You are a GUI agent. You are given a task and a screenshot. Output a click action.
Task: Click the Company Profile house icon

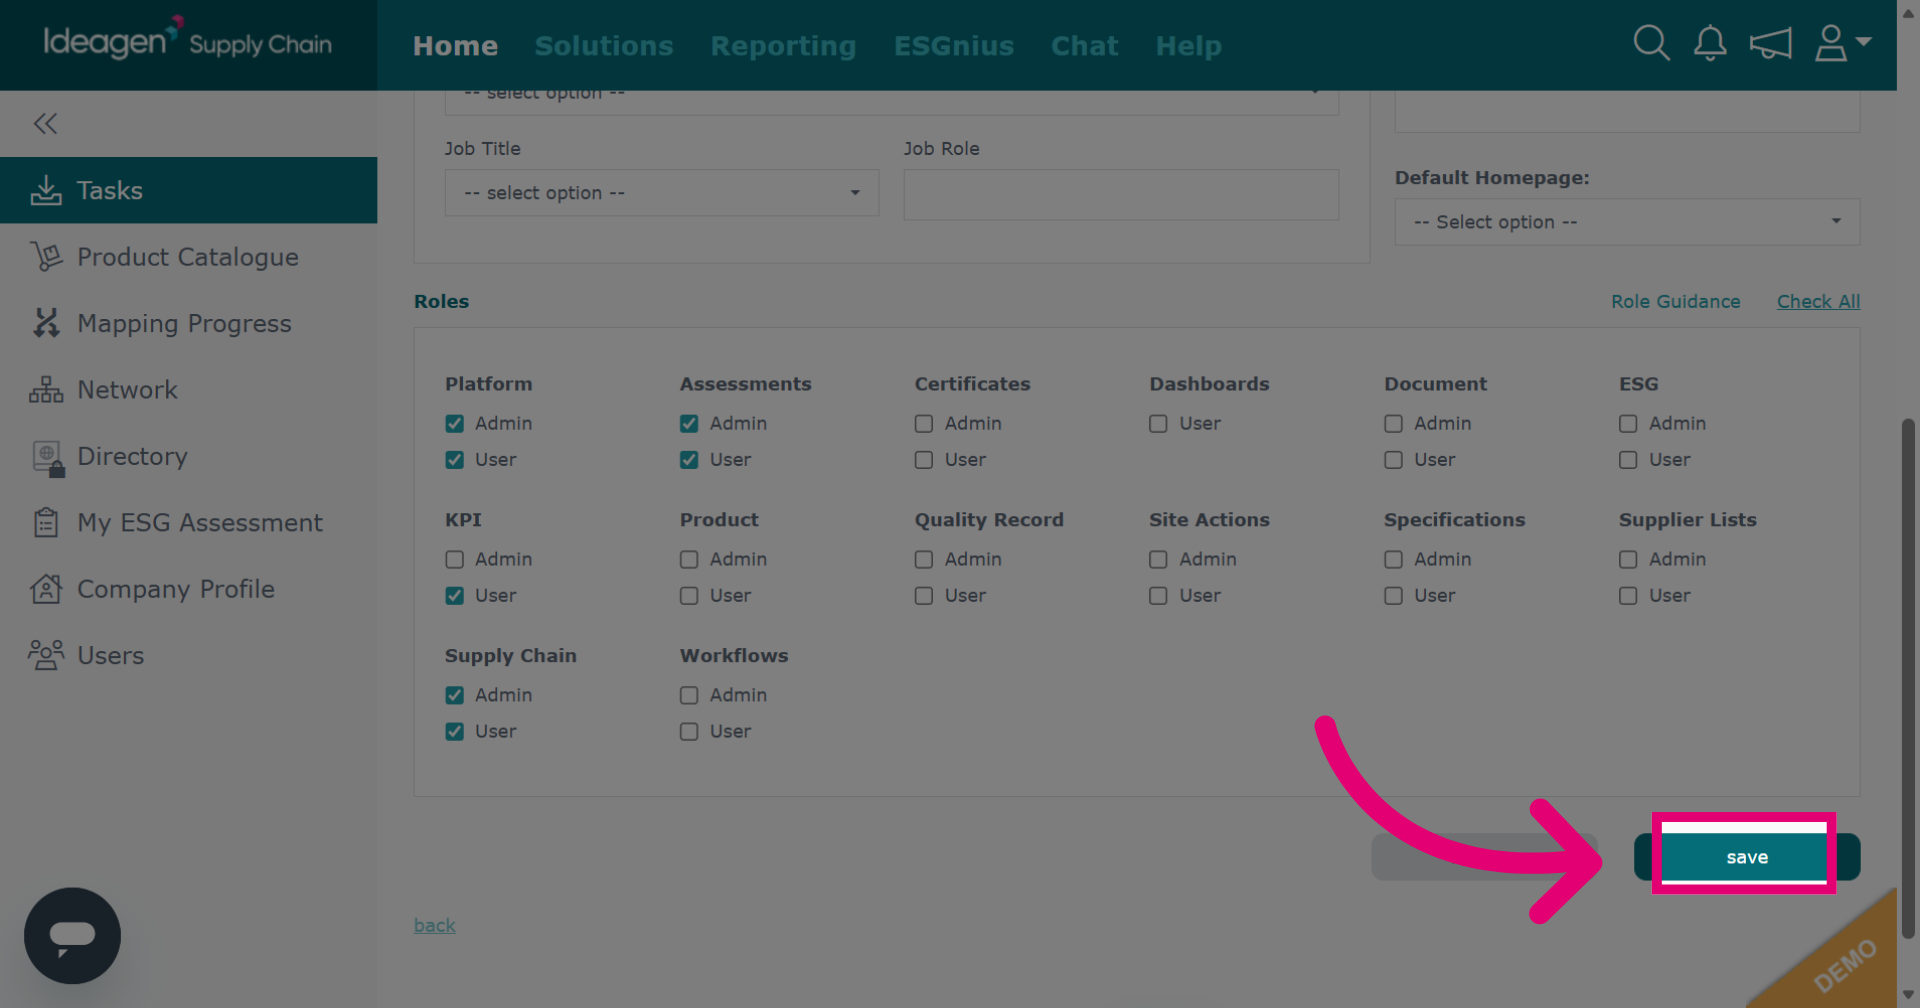tap(46, 589)
